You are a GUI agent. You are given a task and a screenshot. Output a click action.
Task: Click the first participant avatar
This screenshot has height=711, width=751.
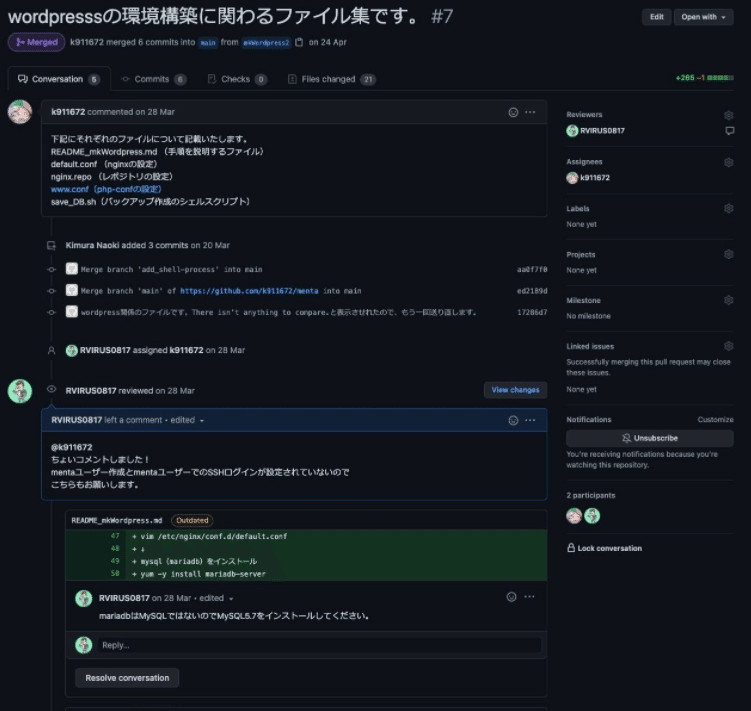(x=574, y=516)
